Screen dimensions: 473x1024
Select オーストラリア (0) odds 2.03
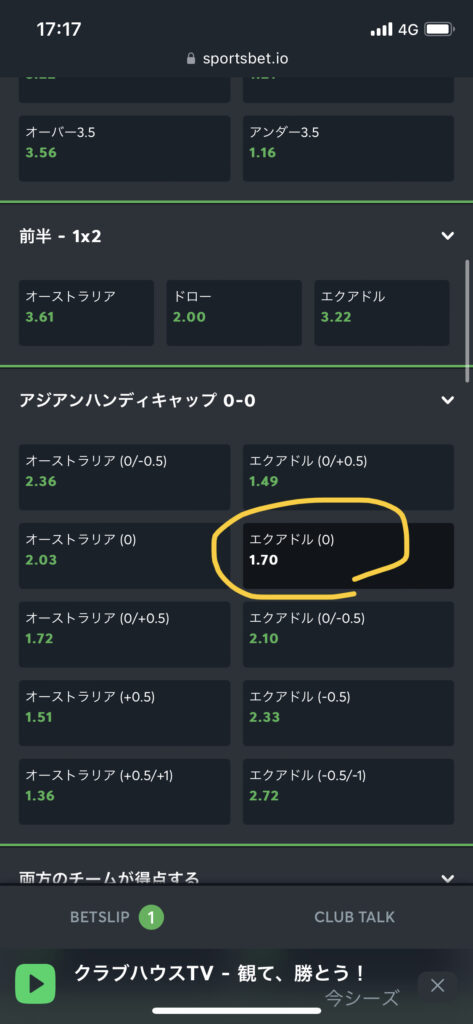pos(124,556)
